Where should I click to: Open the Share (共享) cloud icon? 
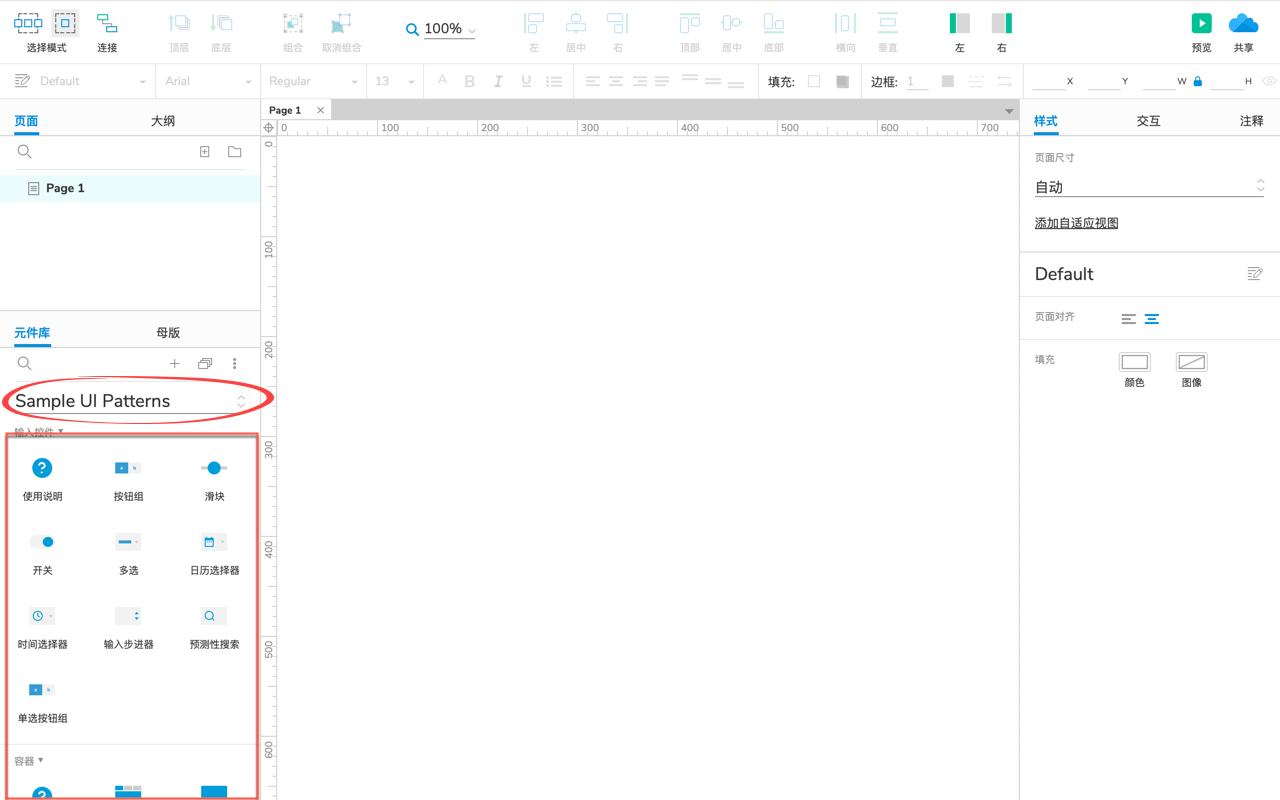point(1243,23)
